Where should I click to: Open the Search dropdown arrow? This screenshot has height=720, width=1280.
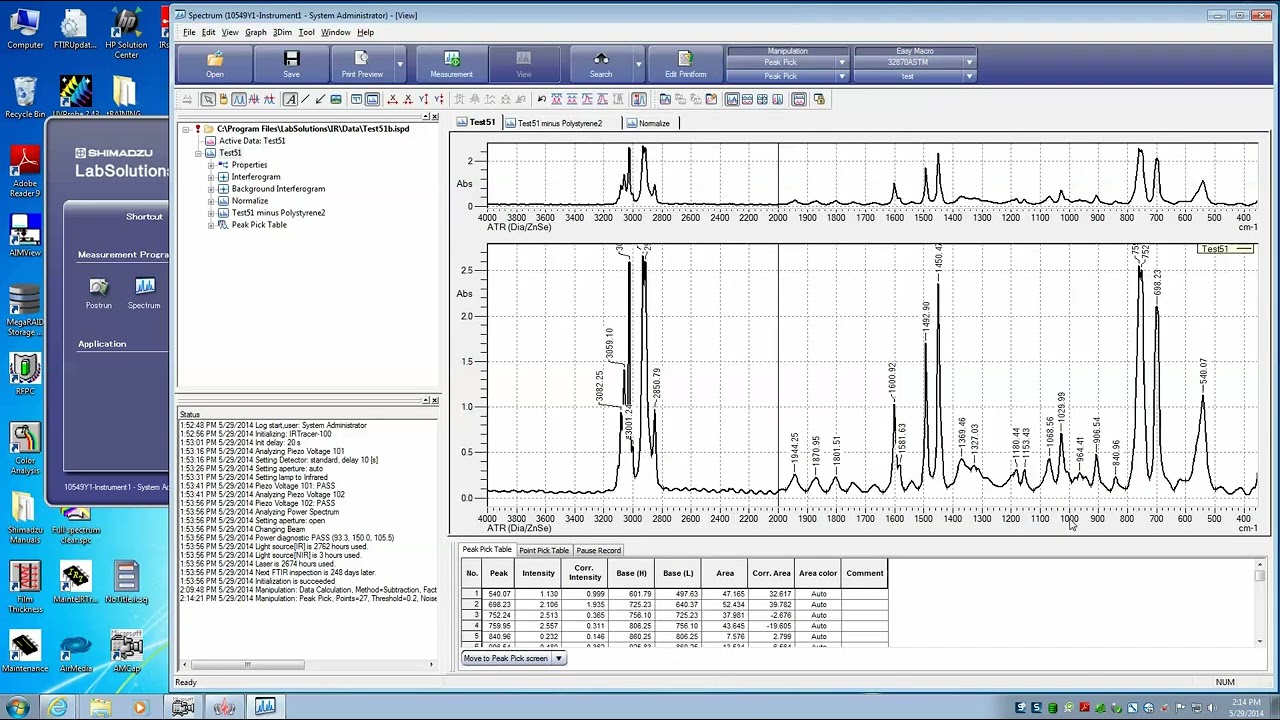click(638, 65)
